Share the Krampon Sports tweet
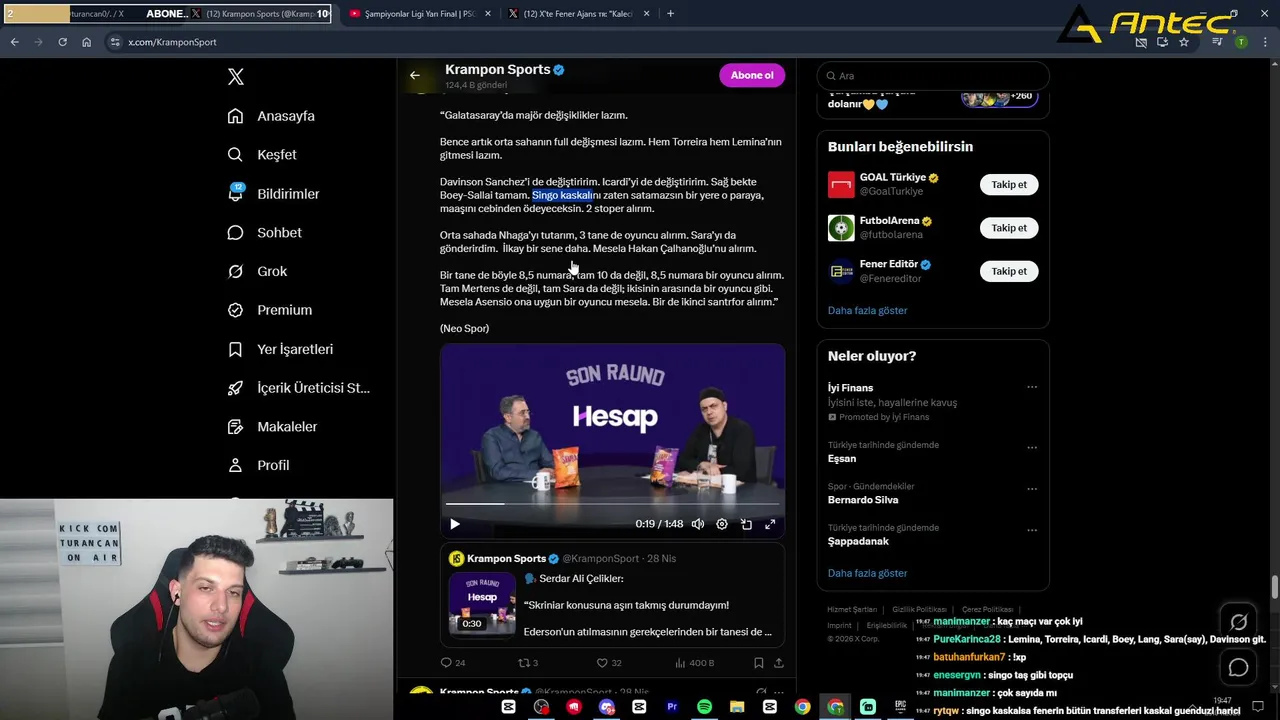 [779, 663]
